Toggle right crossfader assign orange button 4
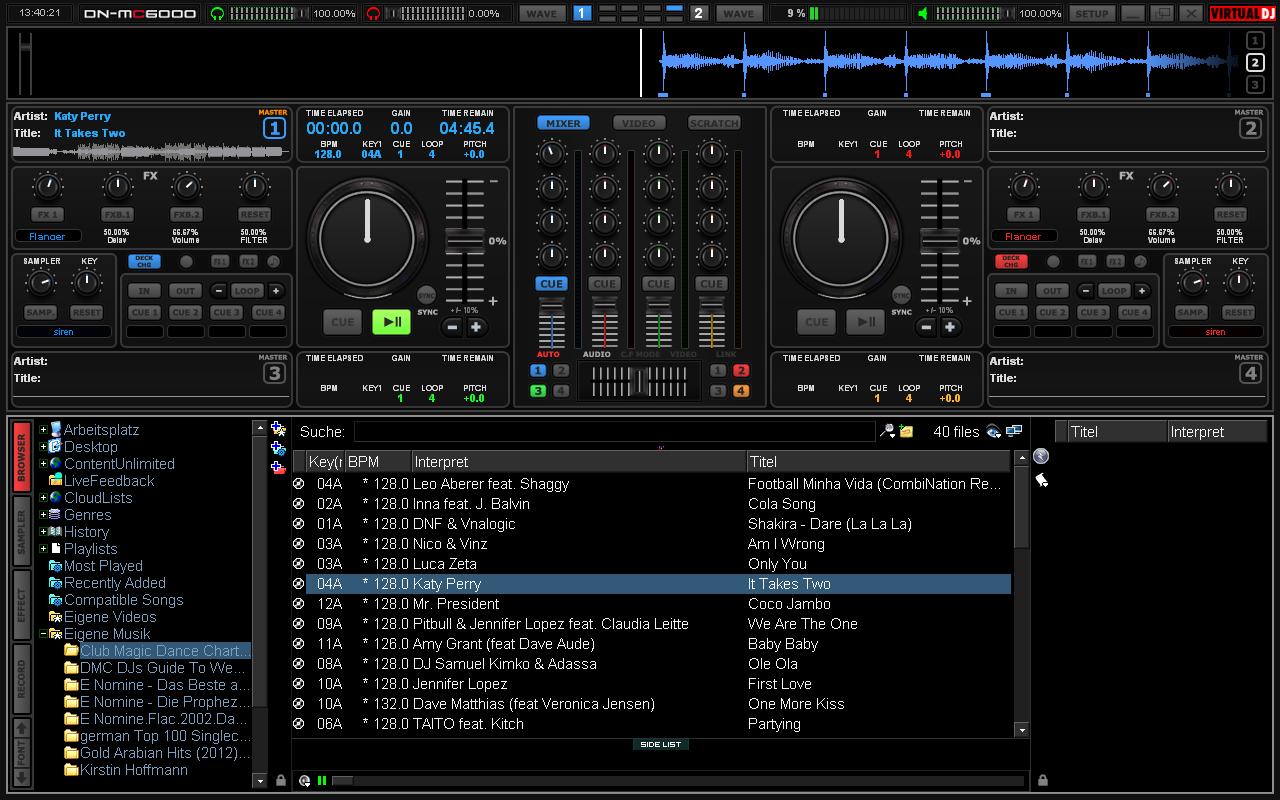 point(741,391)
